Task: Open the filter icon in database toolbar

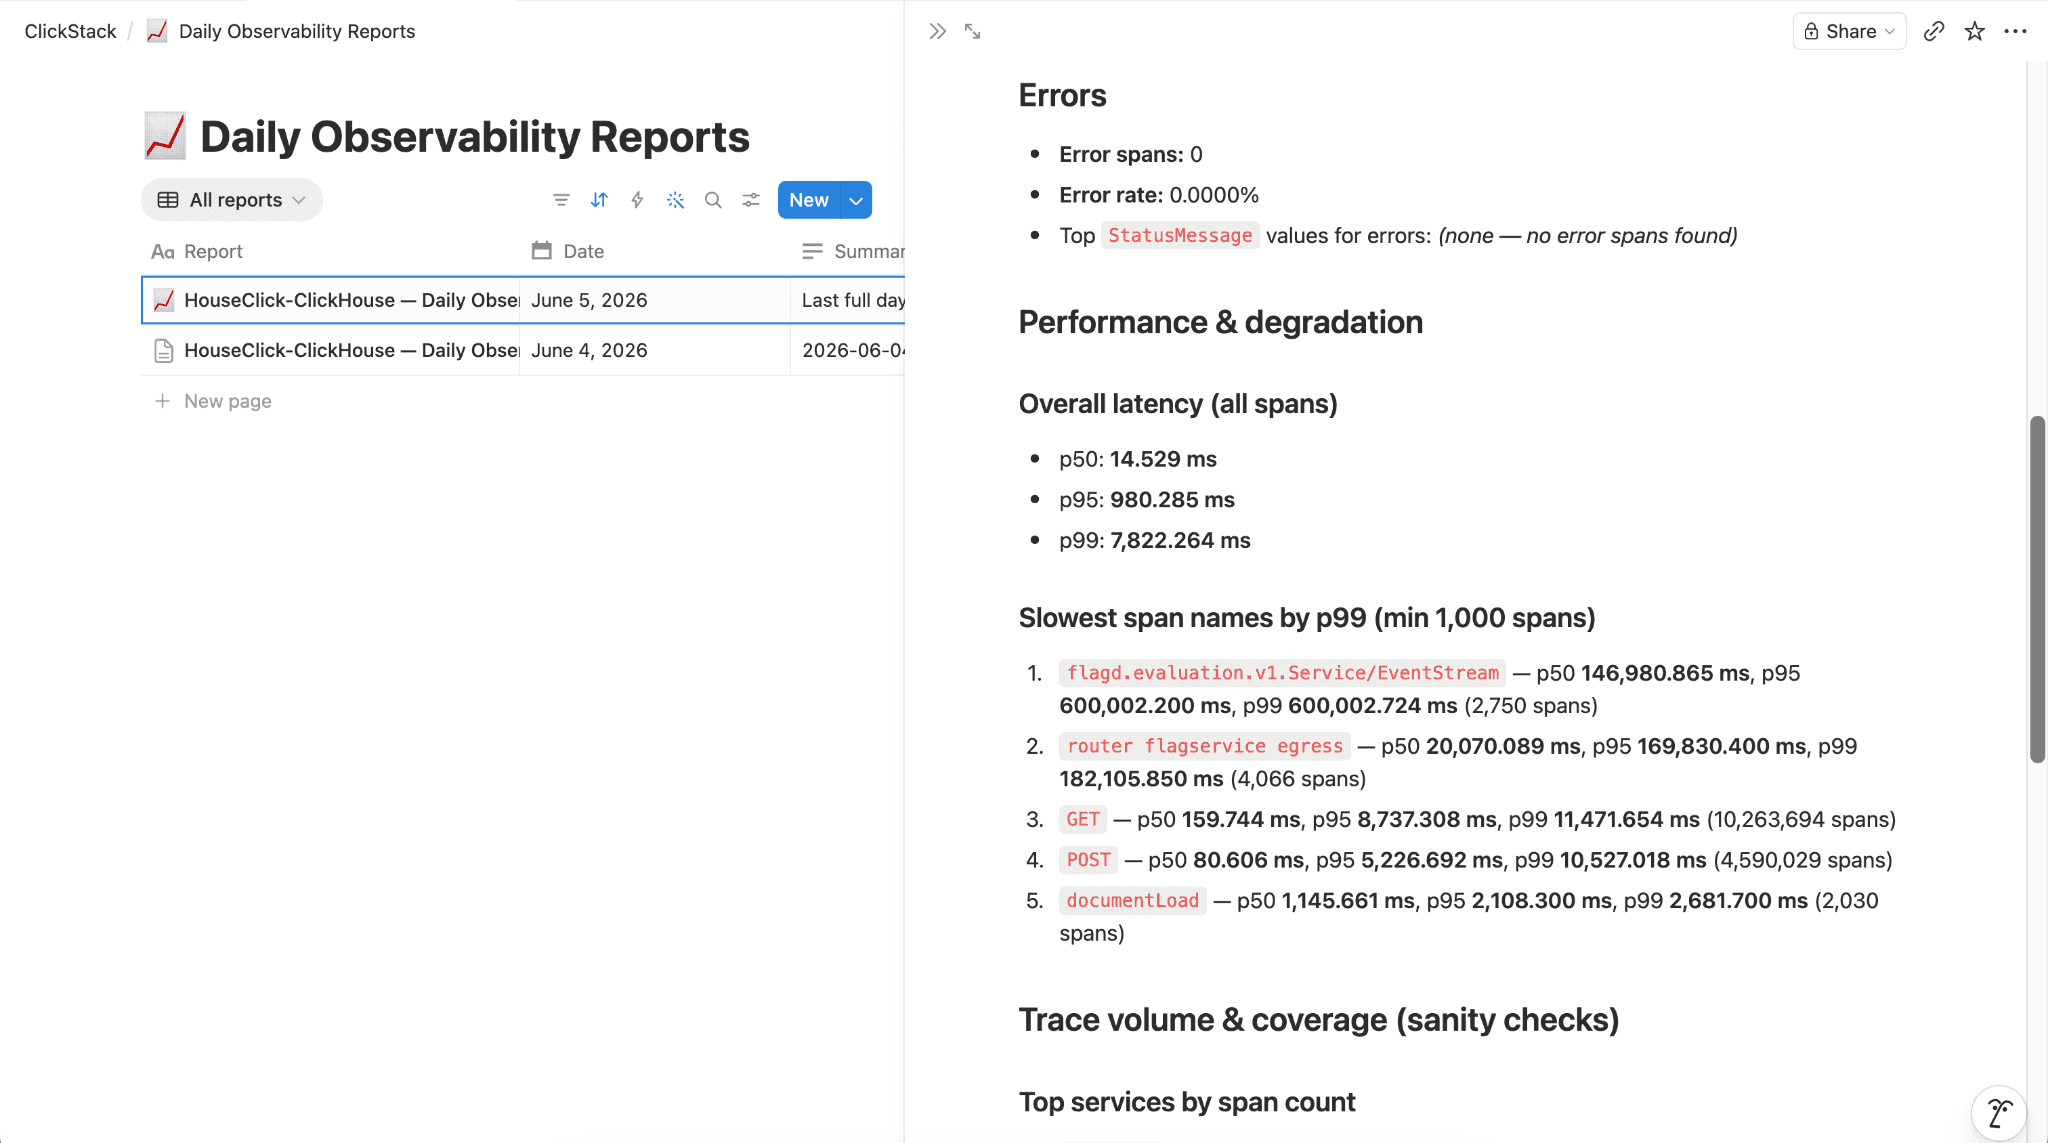Action: point(561,200)
